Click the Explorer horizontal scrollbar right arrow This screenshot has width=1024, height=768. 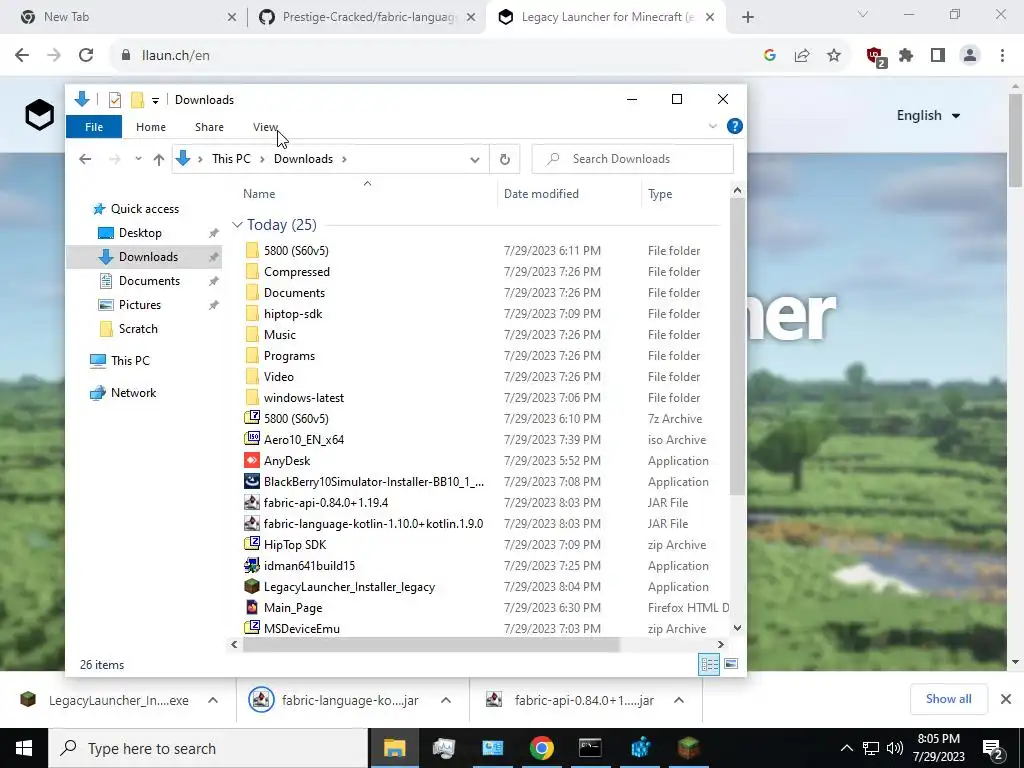720,645
